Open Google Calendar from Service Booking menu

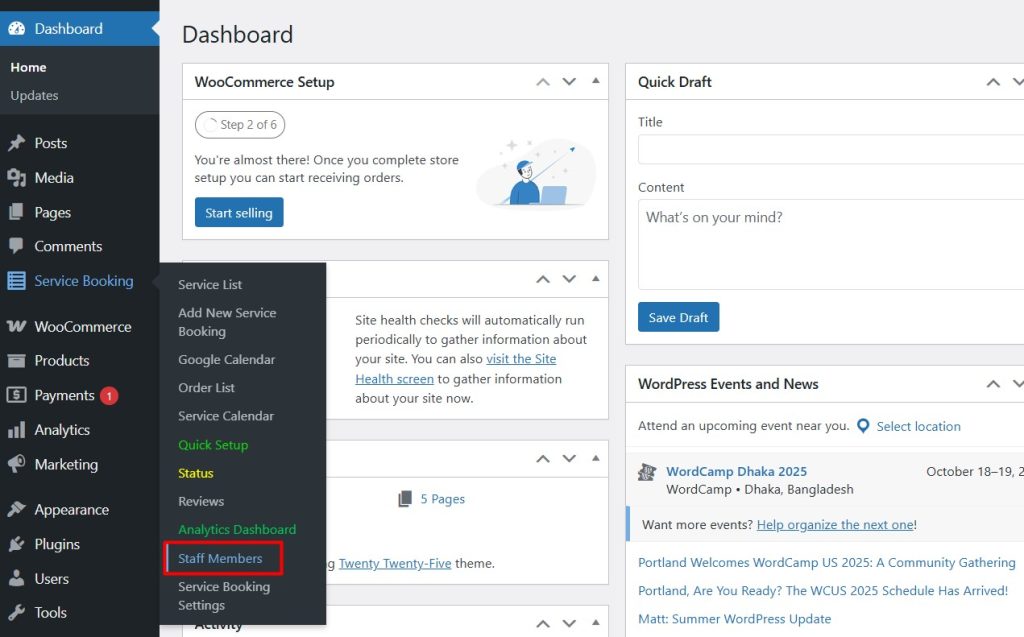(226, 360)
